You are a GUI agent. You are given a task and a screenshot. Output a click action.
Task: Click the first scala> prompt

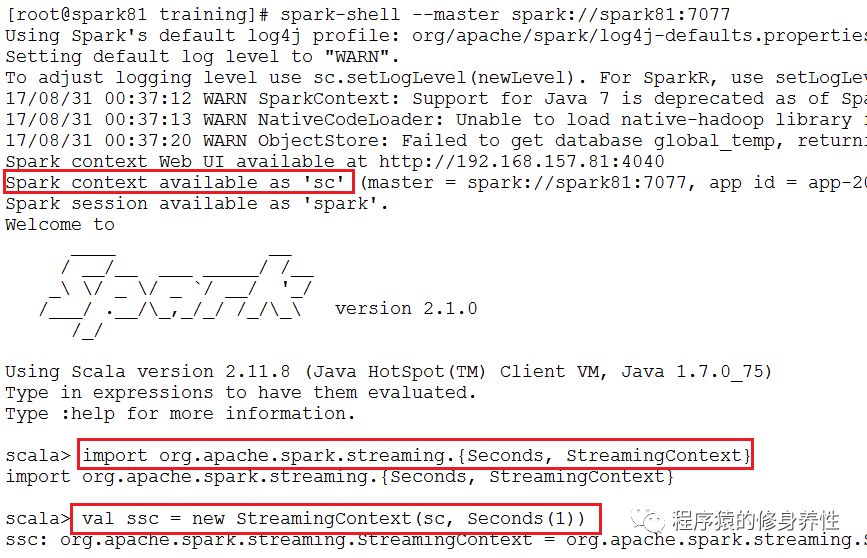point(38,456)
